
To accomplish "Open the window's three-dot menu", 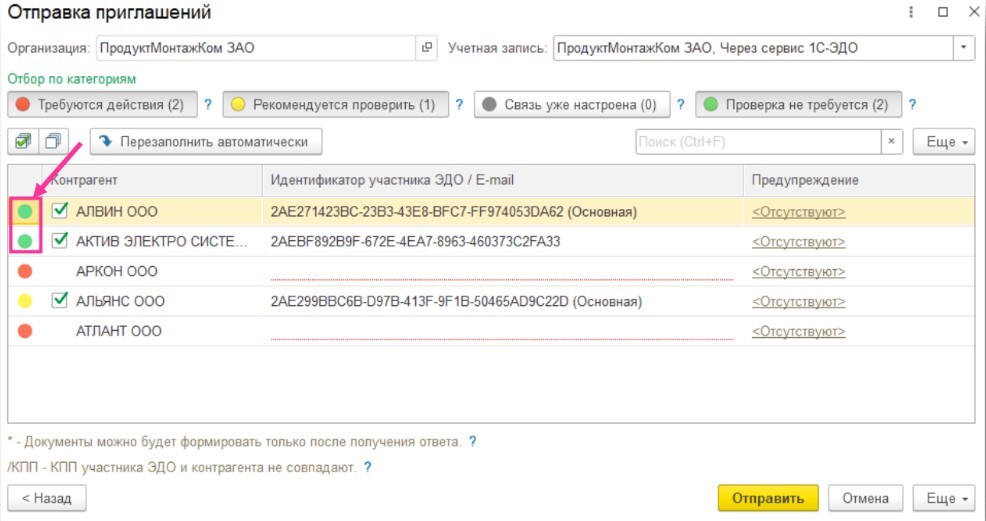I will (911, 13).
